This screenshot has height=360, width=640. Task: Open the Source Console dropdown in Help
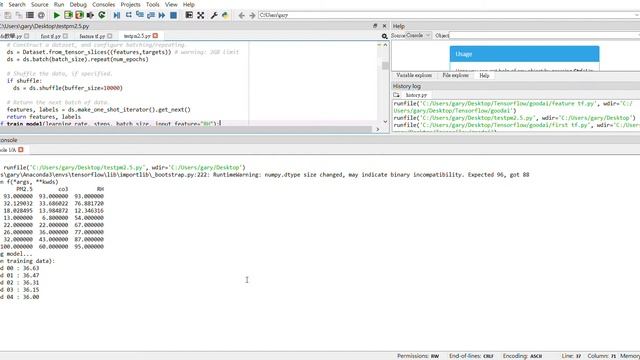click(x=418, y=36)
